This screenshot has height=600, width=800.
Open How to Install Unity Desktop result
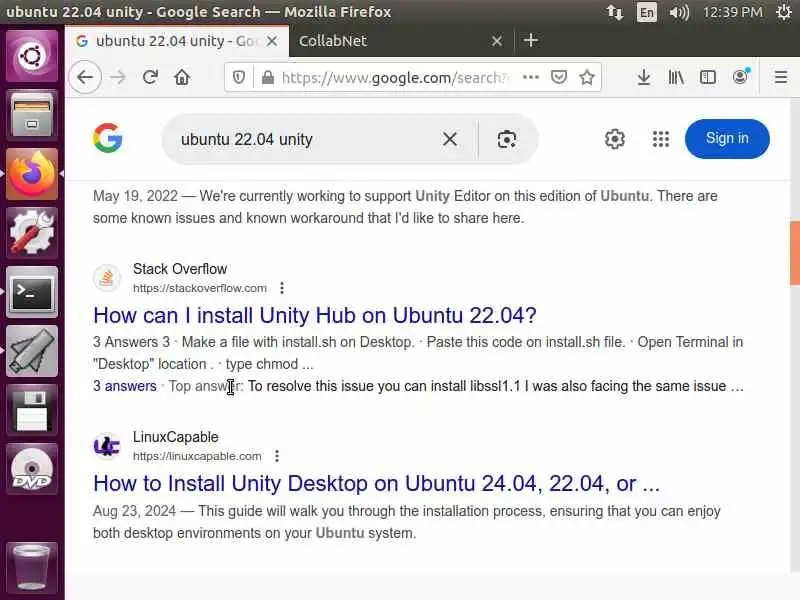[377, 483]
